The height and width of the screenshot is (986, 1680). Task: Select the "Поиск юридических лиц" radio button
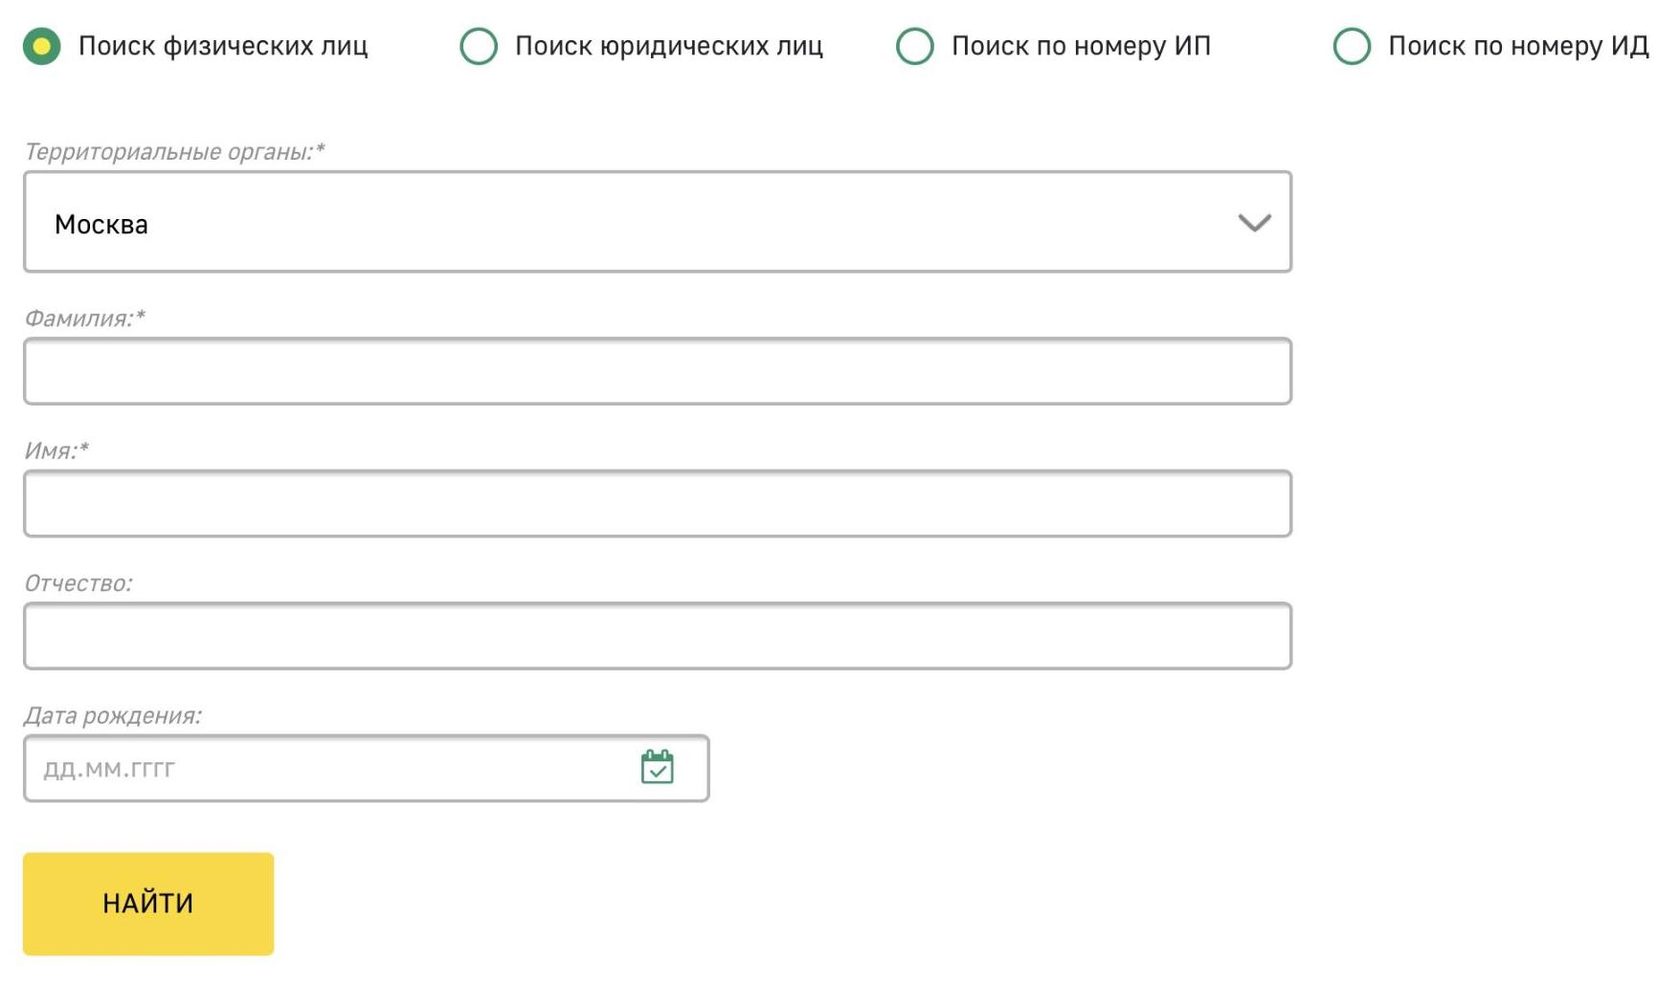(478, 46)
